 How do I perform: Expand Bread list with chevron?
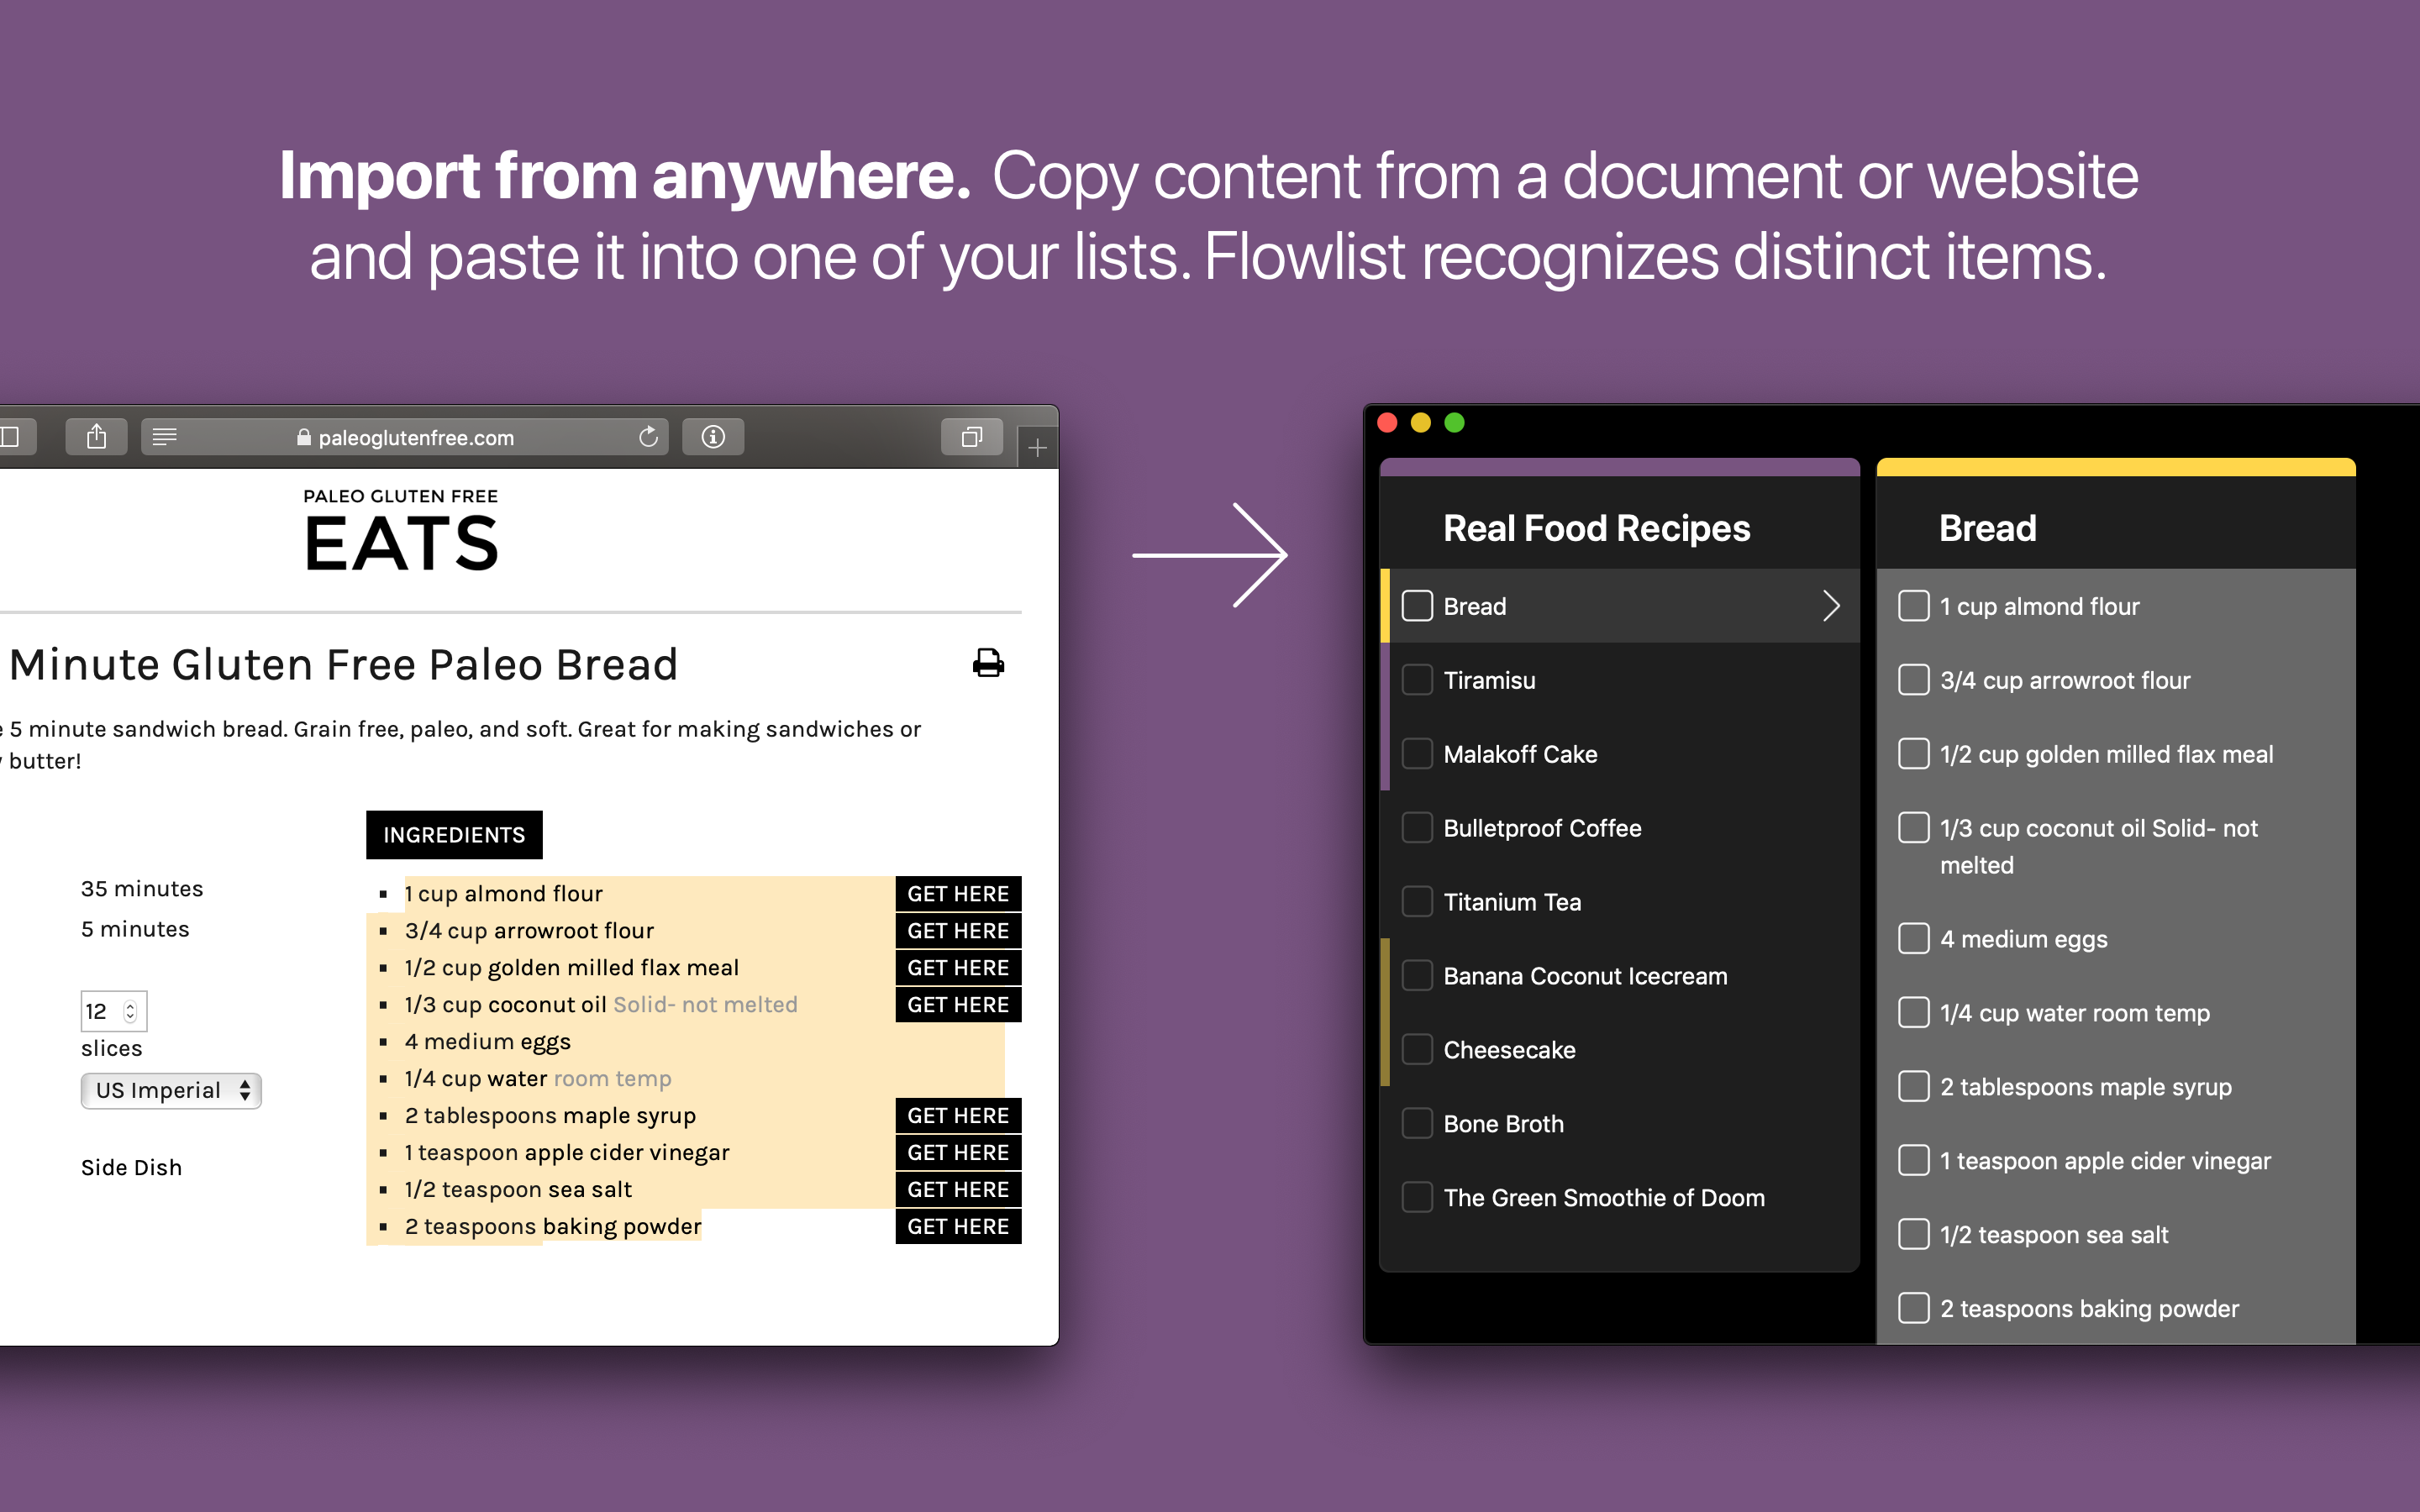tap(1831, 606)
